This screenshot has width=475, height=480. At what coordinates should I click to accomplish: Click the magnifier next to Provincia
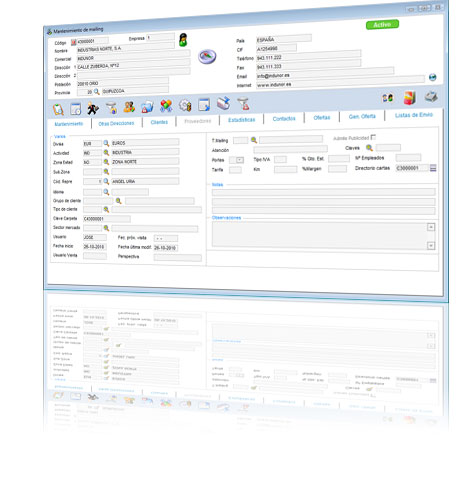pos(97,91)
